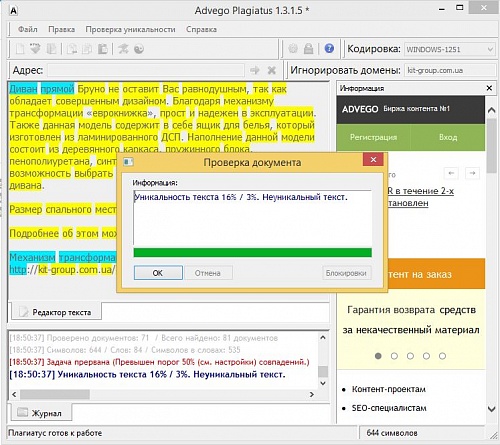
Task: Click the http://kit-group.com.ua/ link text in editor
Action: pyautogui.click(x=62, y=269)
